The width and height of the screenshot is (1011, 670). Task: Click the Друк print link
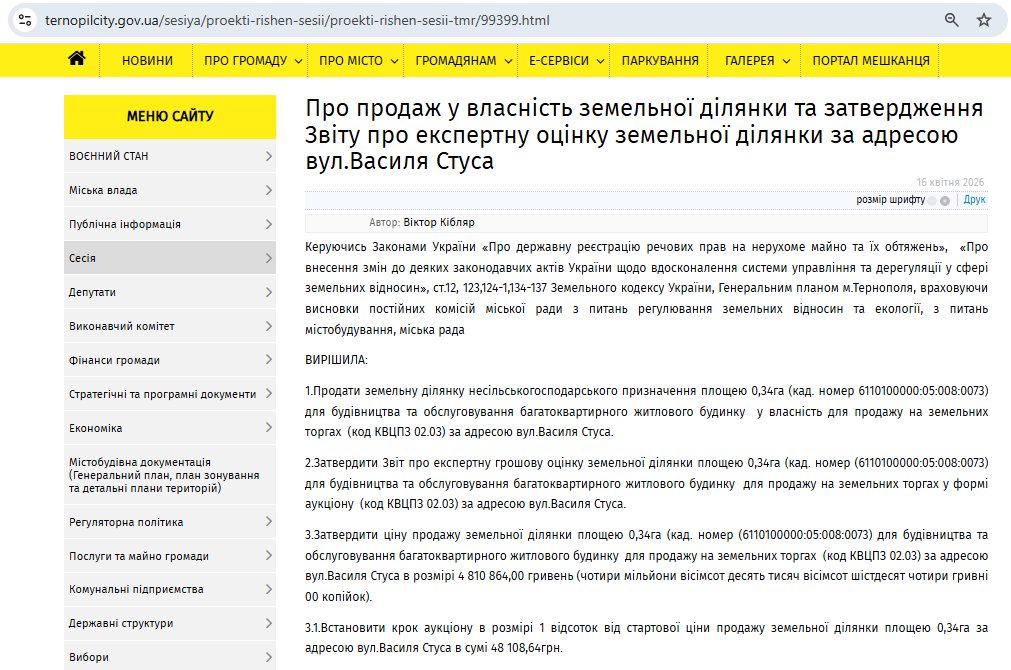click(974, 200)
